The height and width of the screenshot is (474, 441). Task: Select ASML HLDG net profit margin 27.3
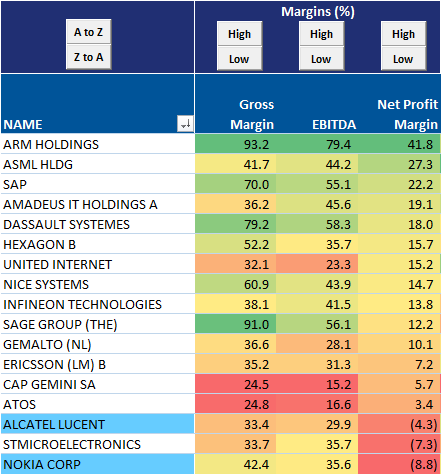[x=399, y=164]
